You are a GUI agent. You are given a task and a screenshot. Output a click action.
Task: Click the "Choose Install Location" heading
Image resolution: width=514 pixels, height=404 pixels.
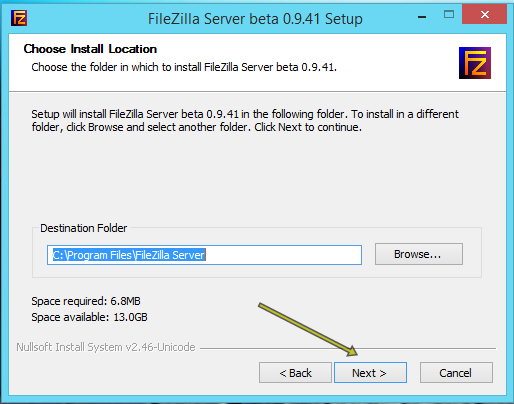click(90, 49)
